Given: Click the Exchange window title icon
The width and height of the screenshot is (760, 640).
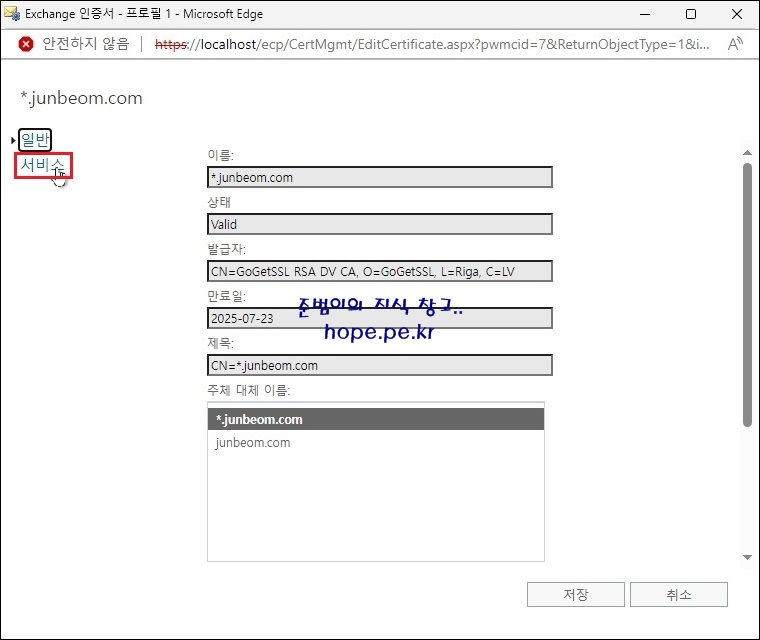Looking at the screenshot, I should pos(12,14).
